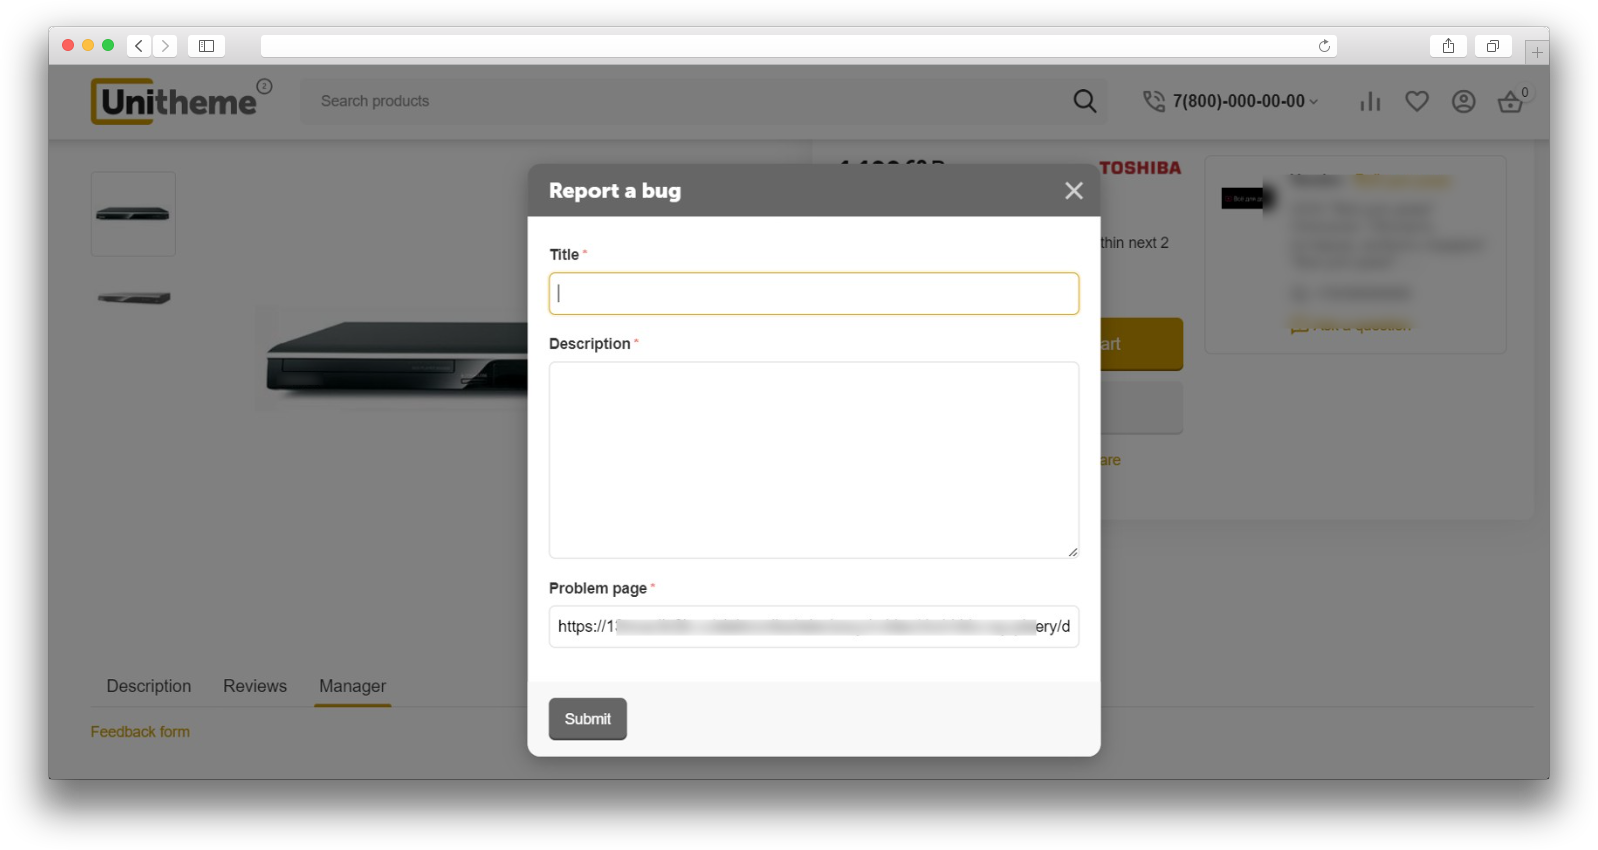Image resolution: width=1598 pixels, height=850 pixels.
Task: Select the Manager tab
Action: point(352,686)
